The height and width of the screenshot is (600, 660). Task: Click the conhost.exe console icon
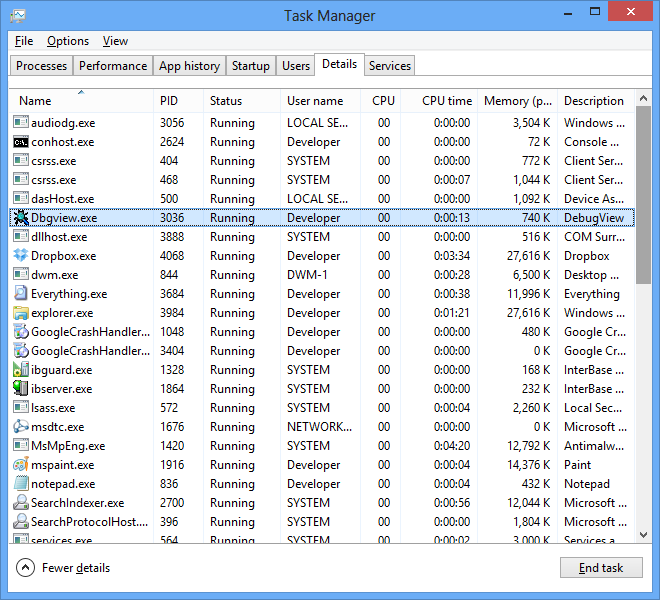tap(21, 142)
